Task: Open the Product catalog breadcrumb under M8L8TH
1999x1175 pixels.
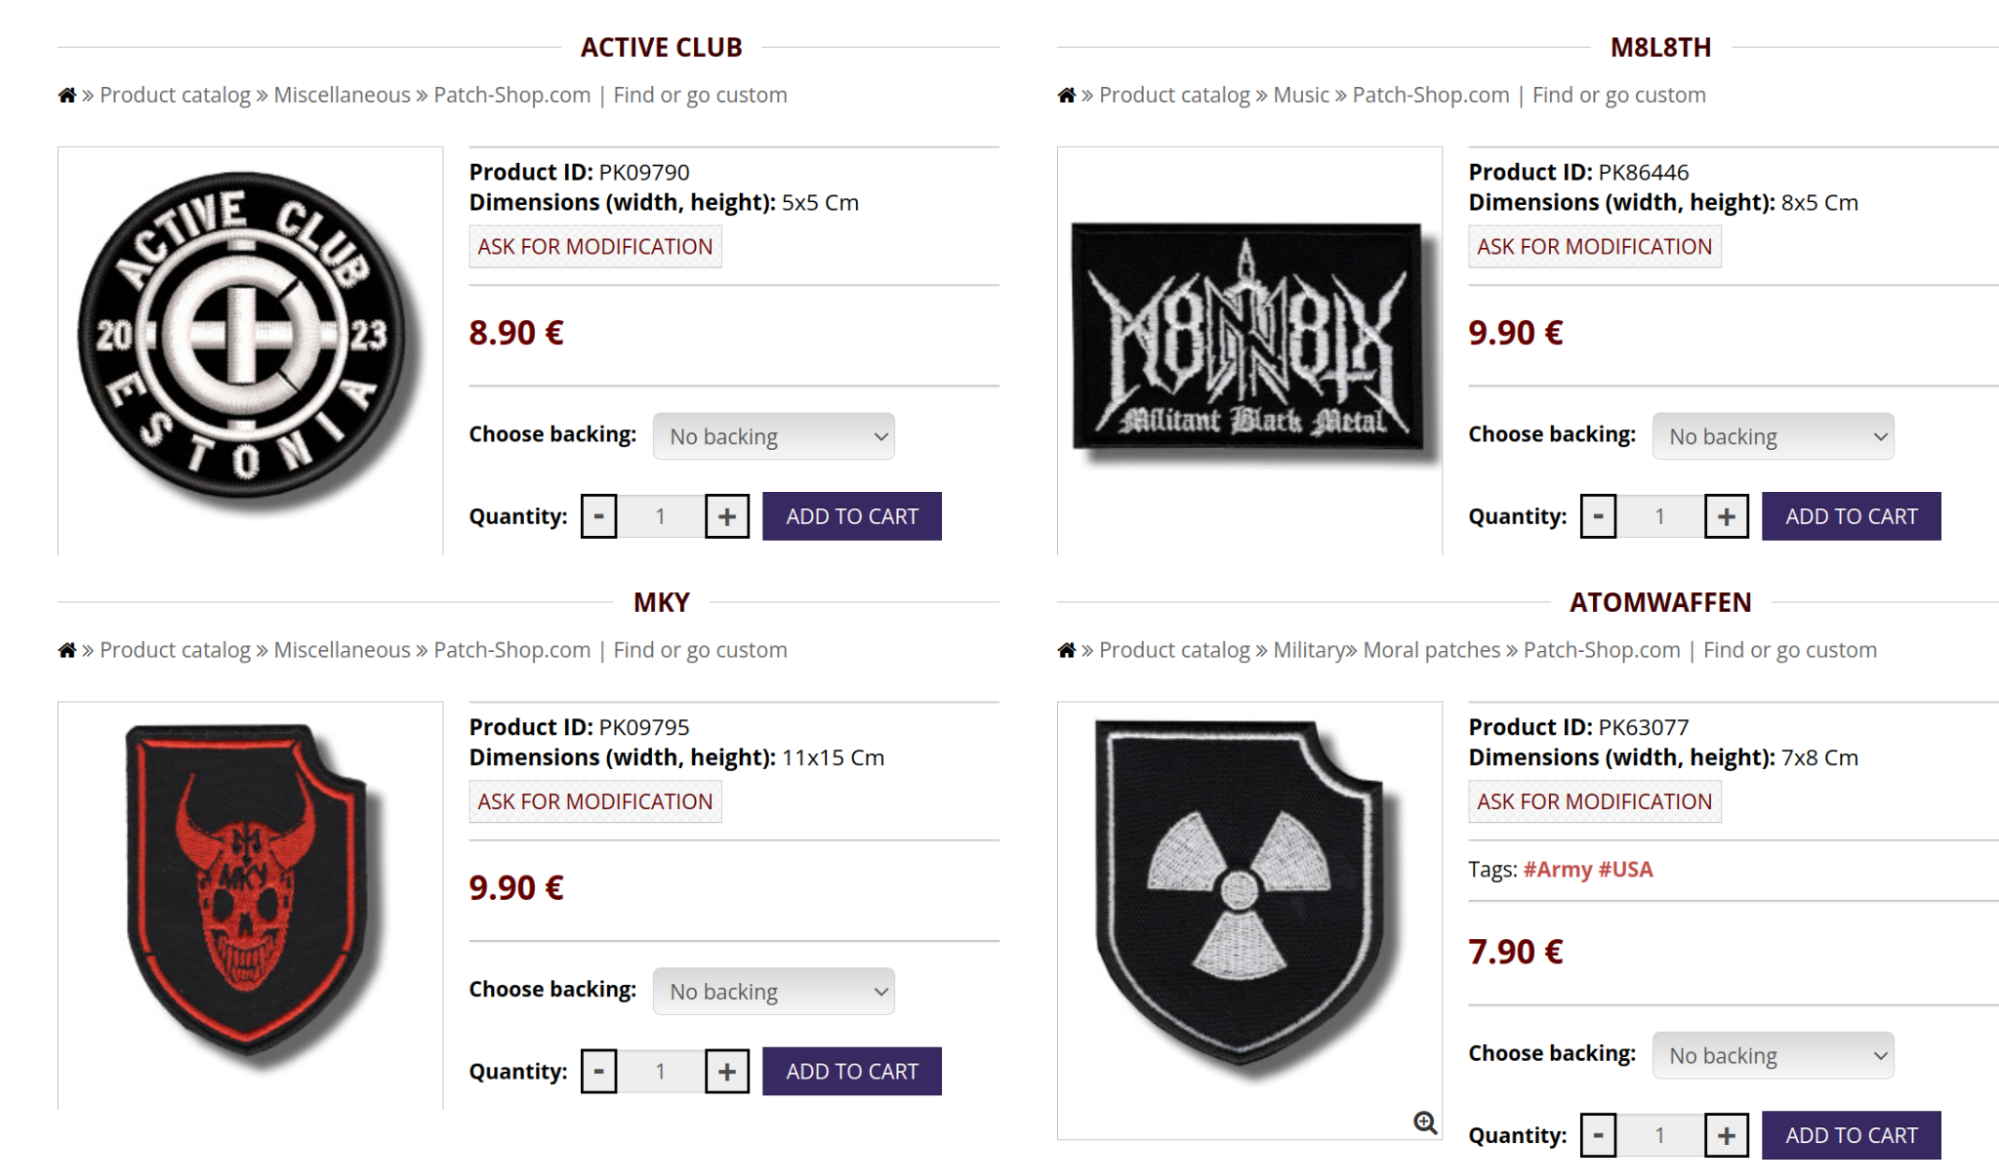Action: point(1176,94)
